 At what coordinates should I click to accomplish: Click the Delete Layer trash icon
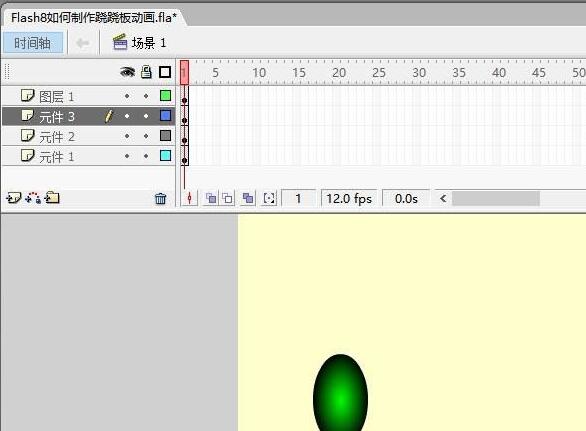click(x=160, y=198)
